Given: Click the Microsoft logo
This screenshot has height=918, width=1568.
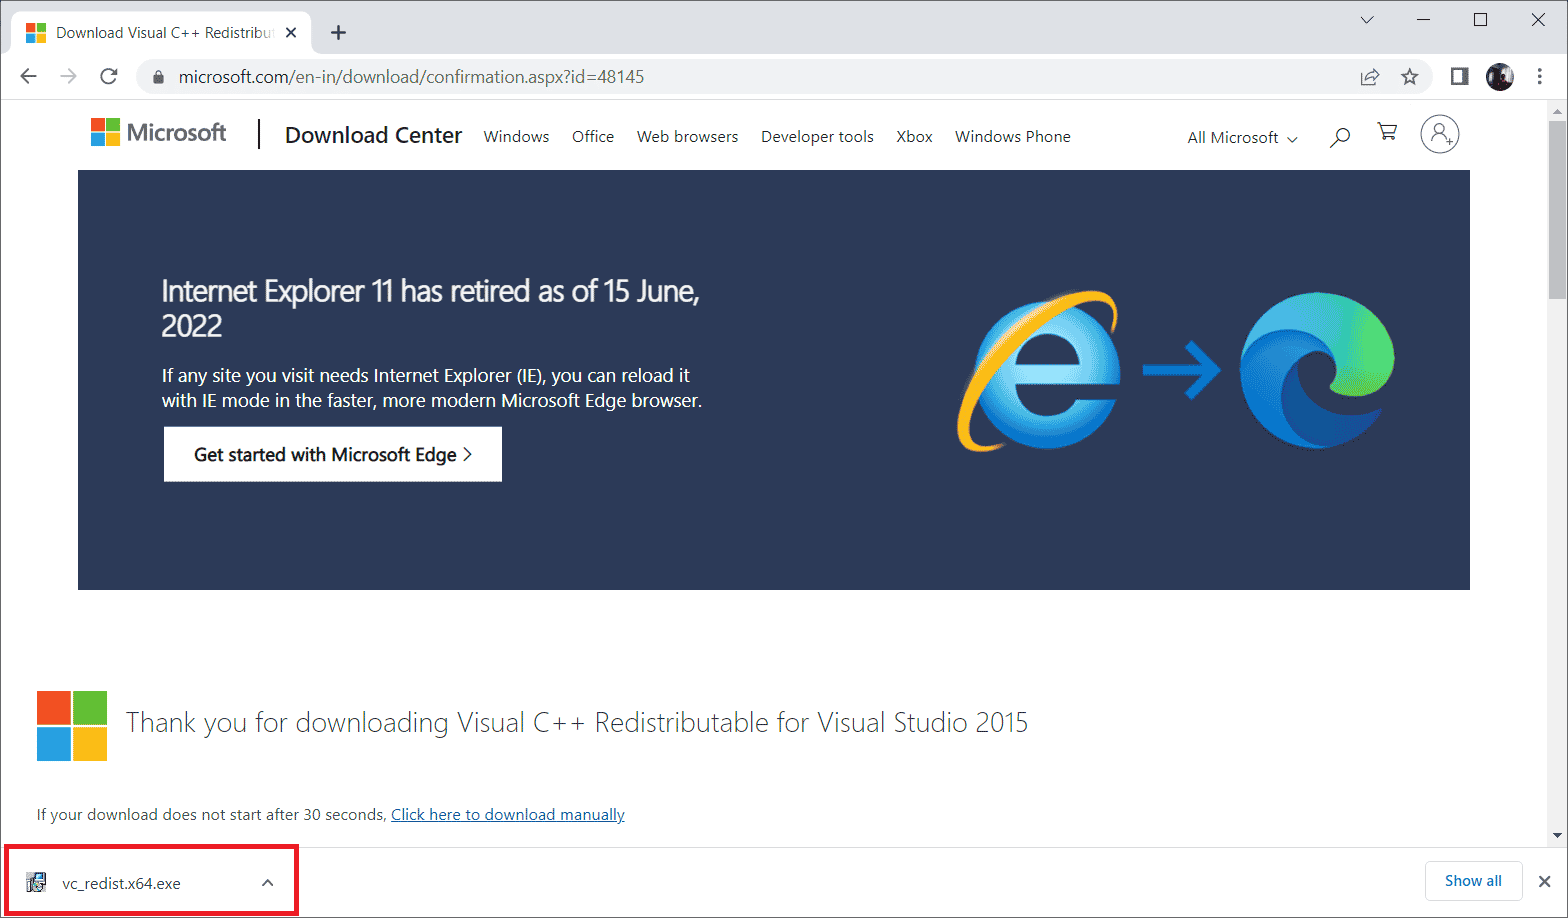Looking at the screenshot, I should (x=159, y=133).
